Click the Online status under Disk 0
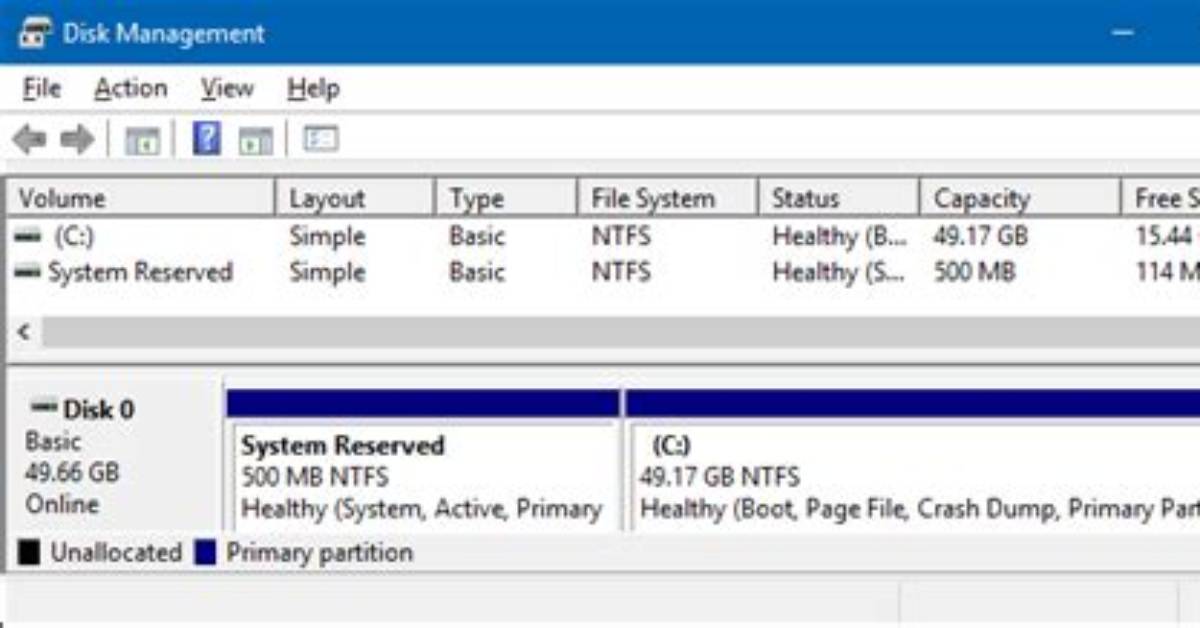1200x628 pixels. (62, 504)
